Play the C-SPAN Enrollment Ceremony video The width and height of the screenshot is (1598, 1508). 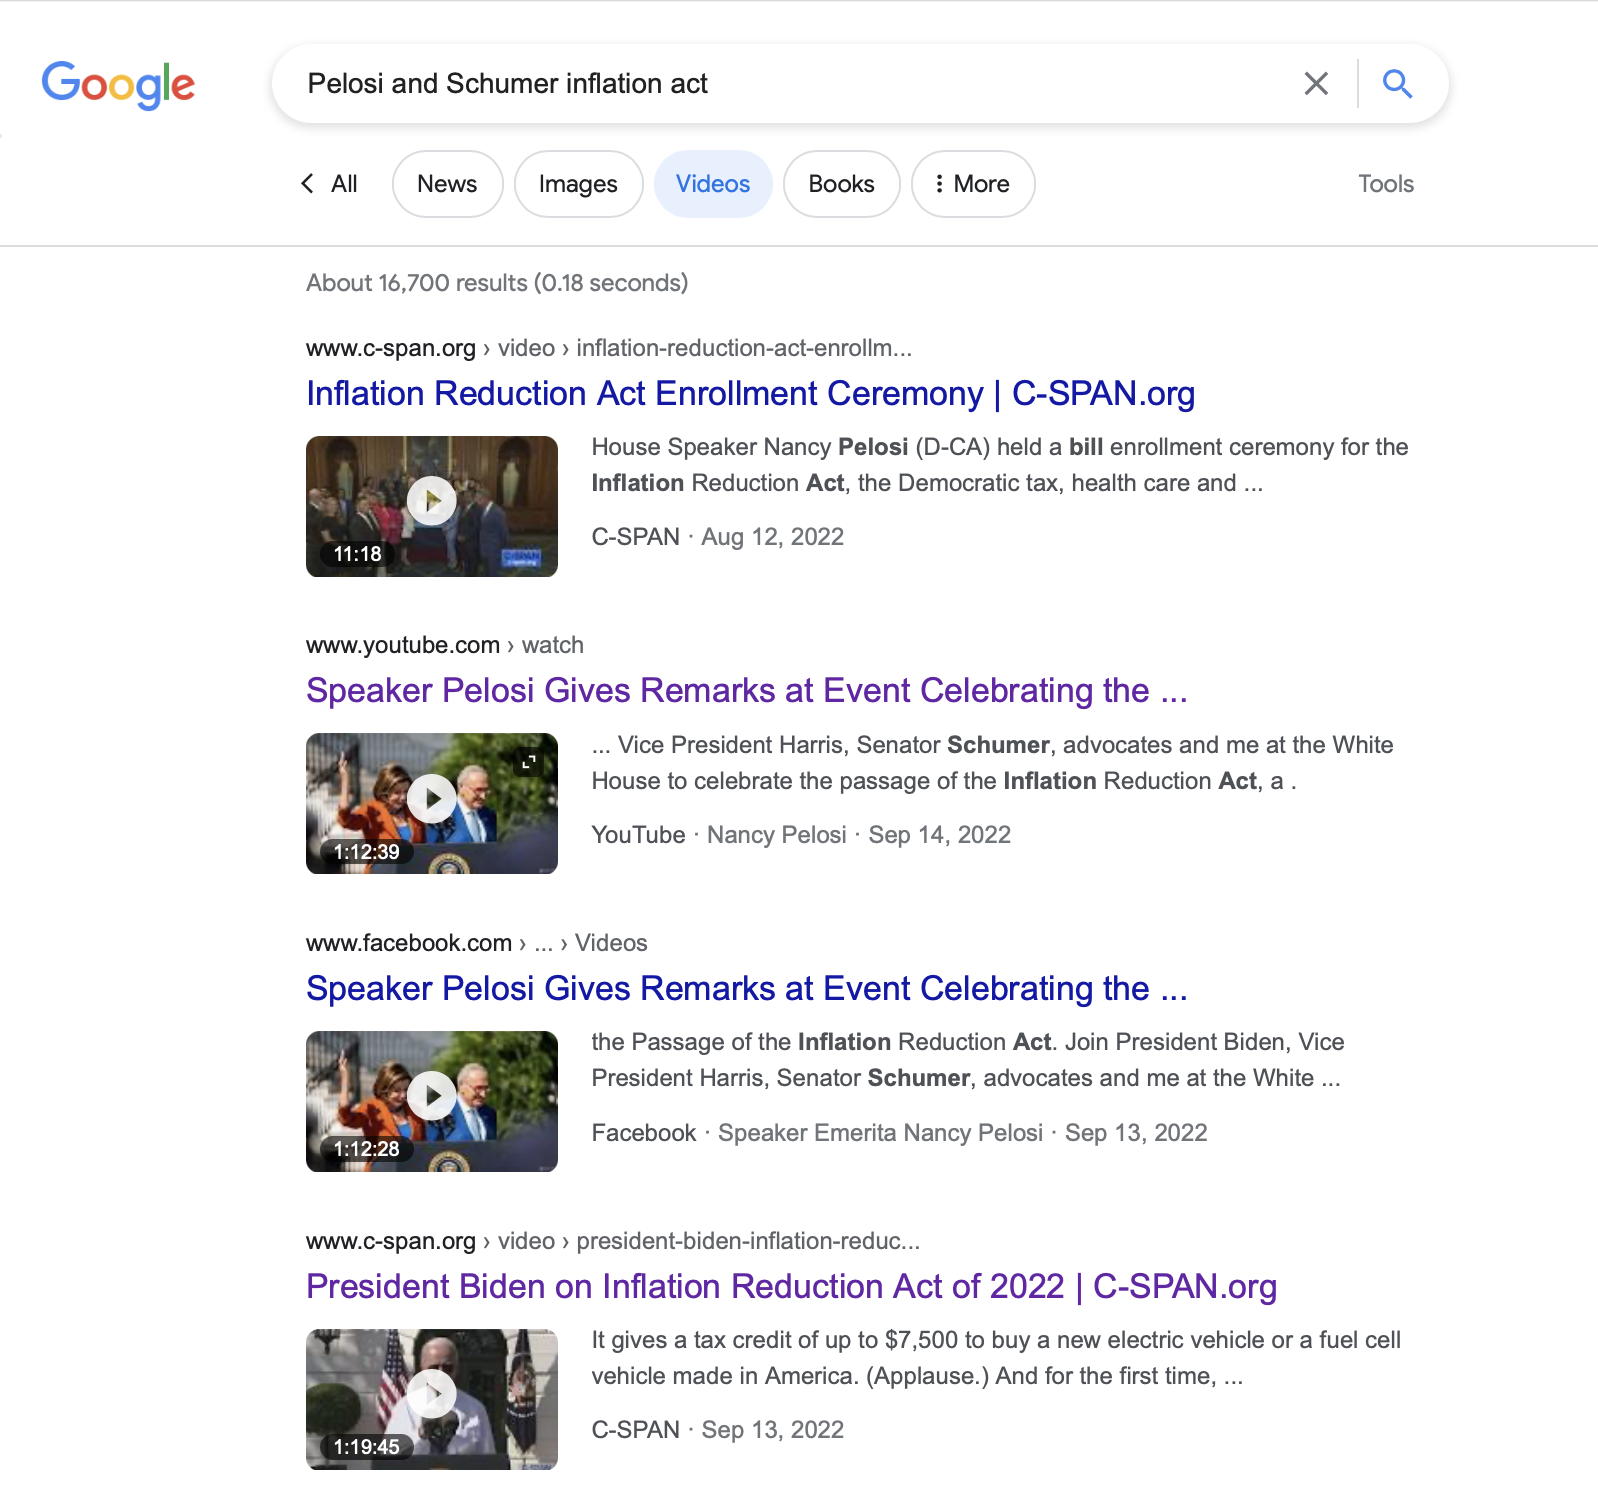pos(432,501)
